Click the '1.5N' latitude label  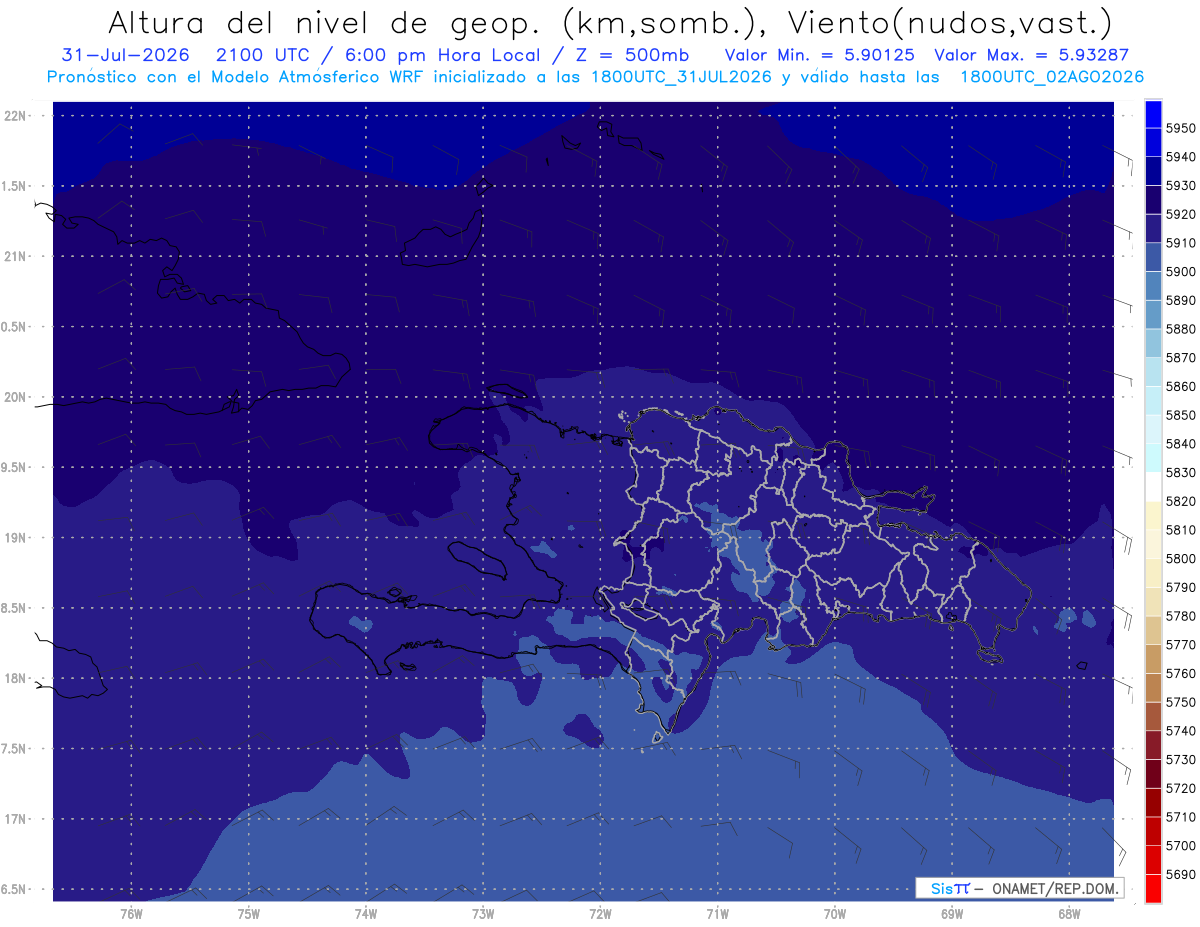14,186
